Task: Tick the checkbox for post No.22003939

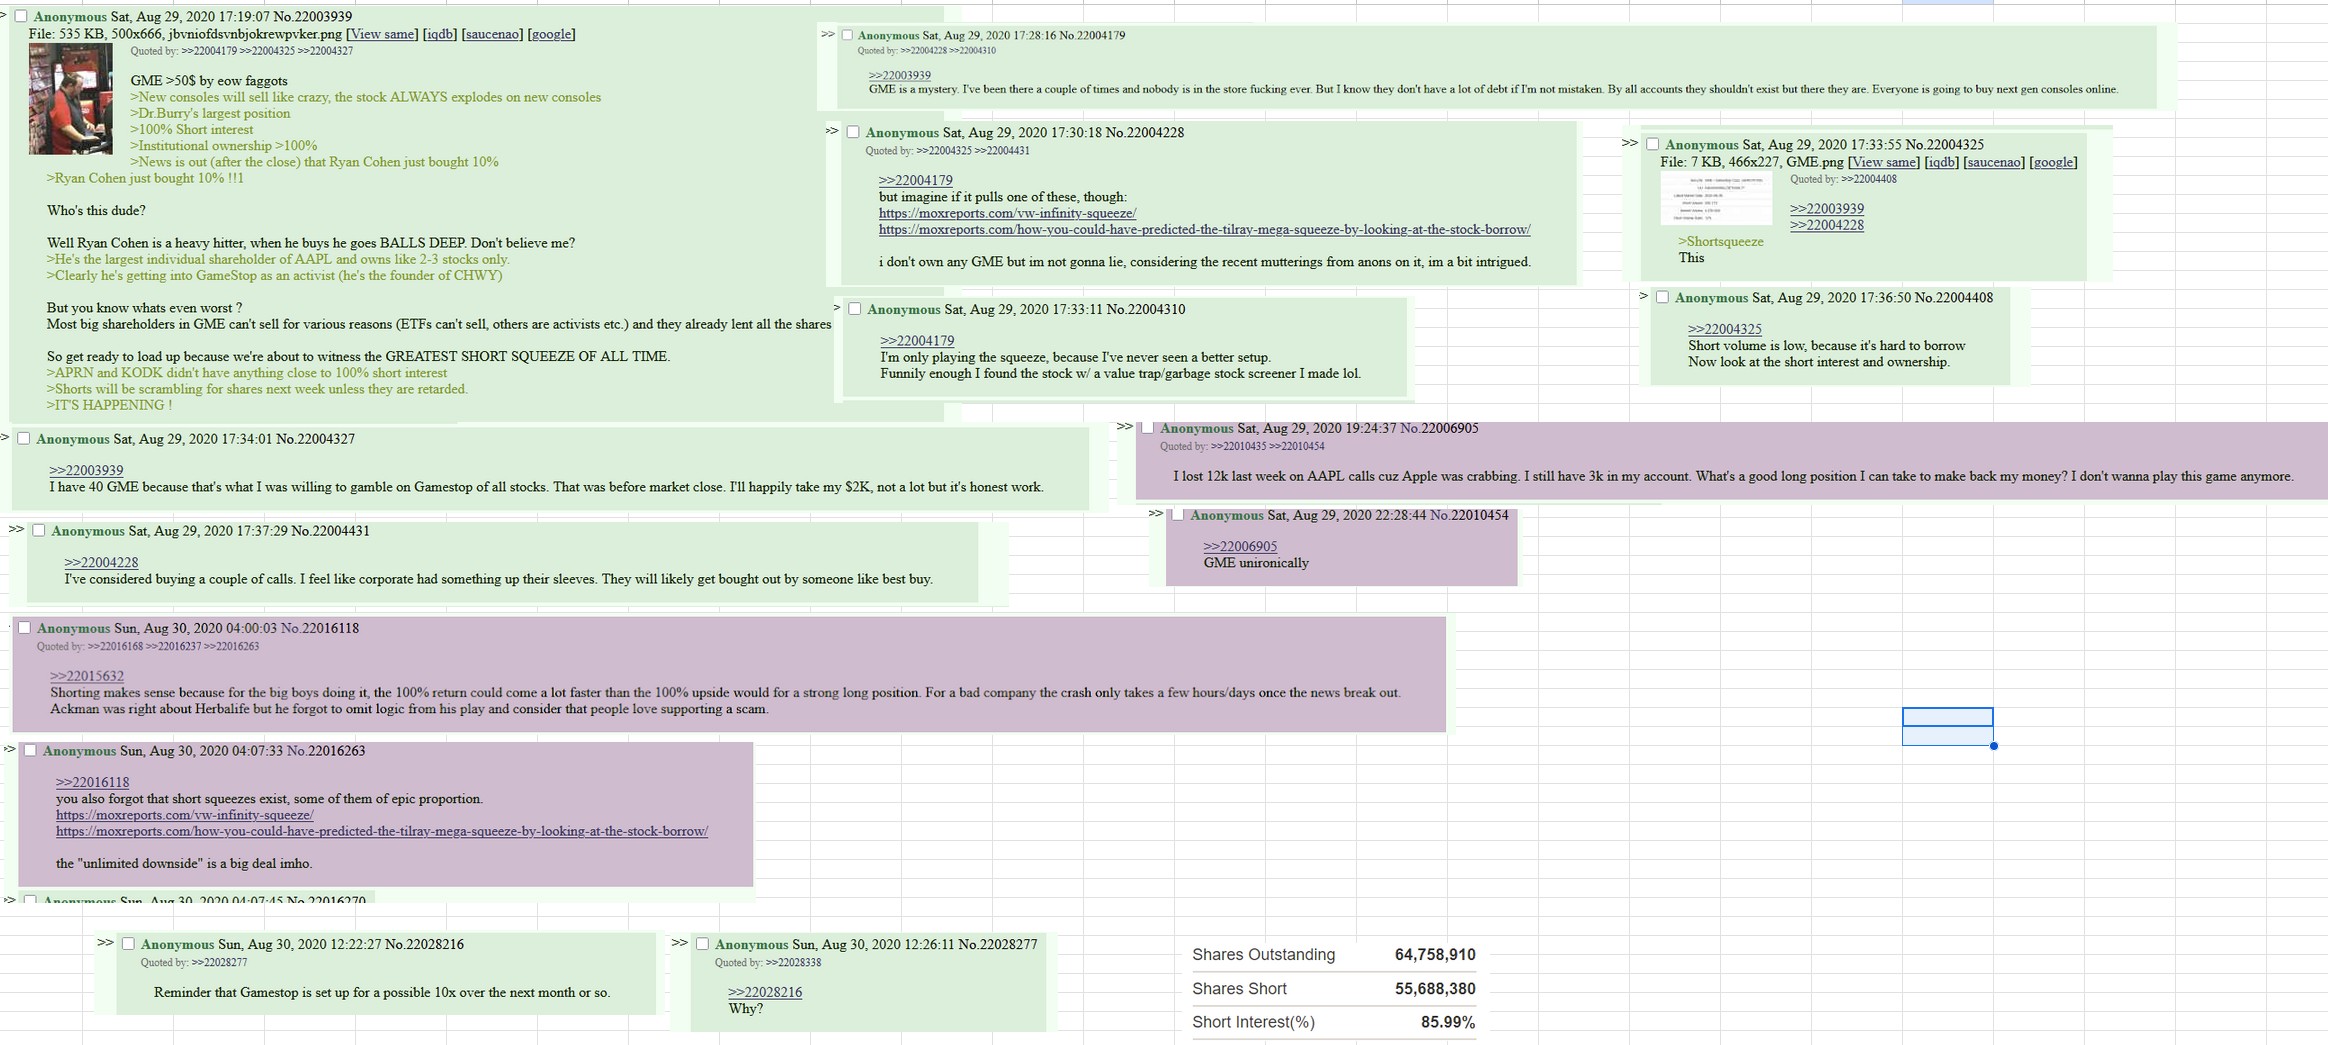Action: (x=21, y=17)
